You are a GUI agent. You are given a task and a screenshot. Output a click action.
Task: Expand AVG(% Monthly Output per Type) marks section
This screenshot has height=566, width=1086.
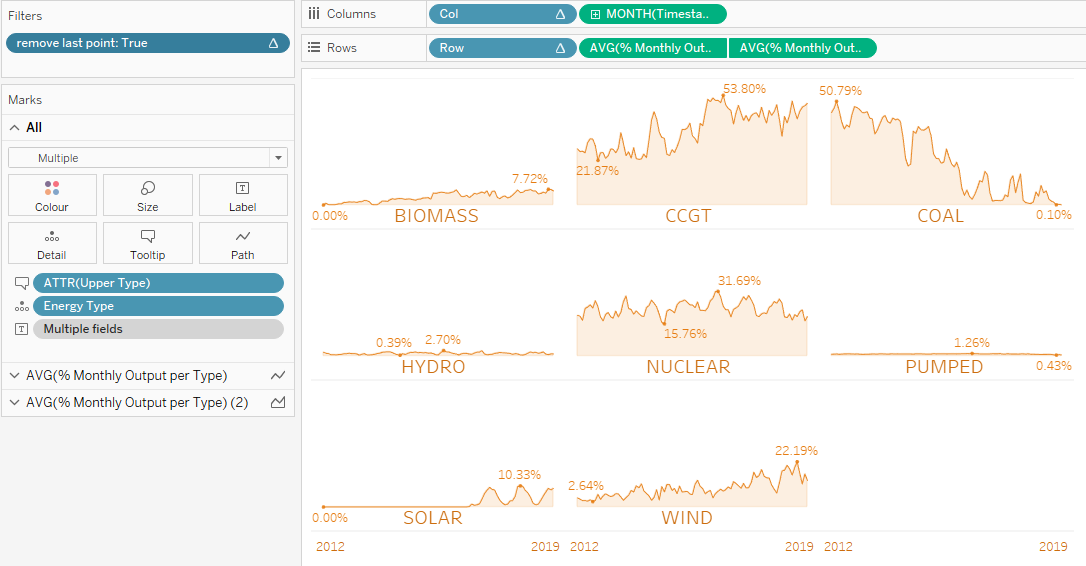15,376
